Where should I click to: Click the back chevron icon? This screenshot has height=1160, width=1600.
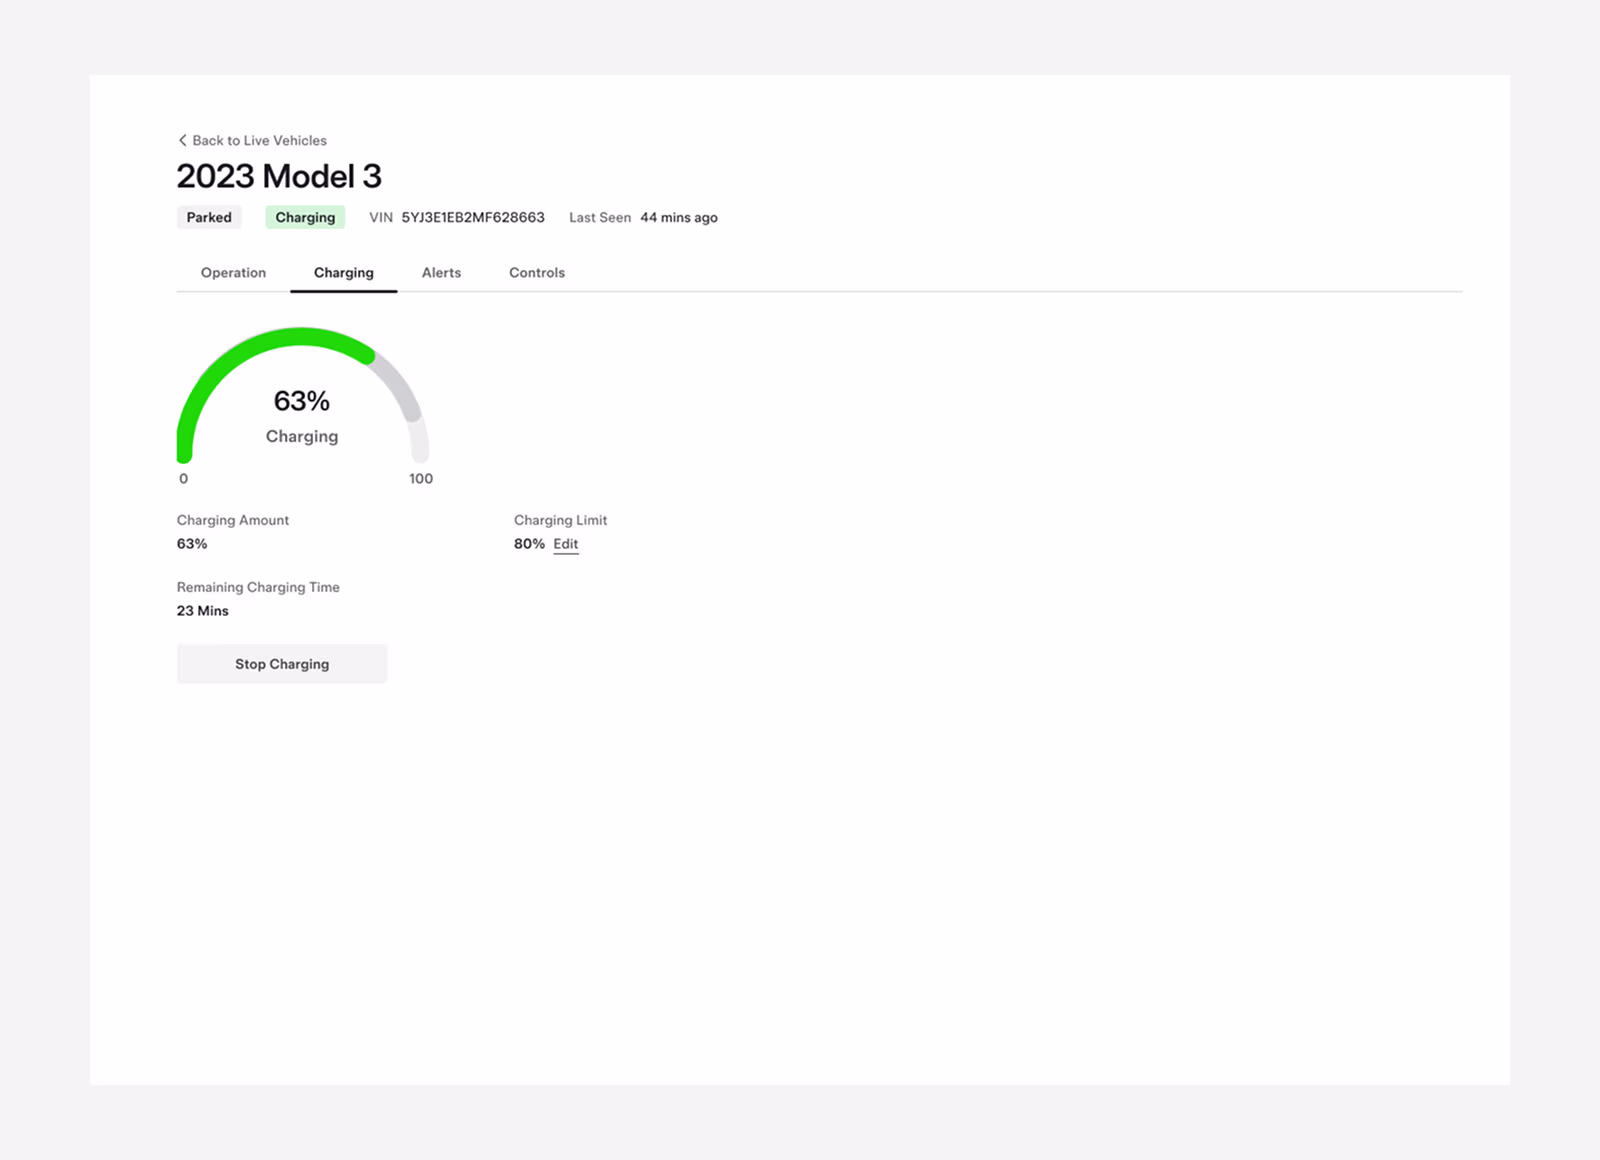tap(183, 140)
